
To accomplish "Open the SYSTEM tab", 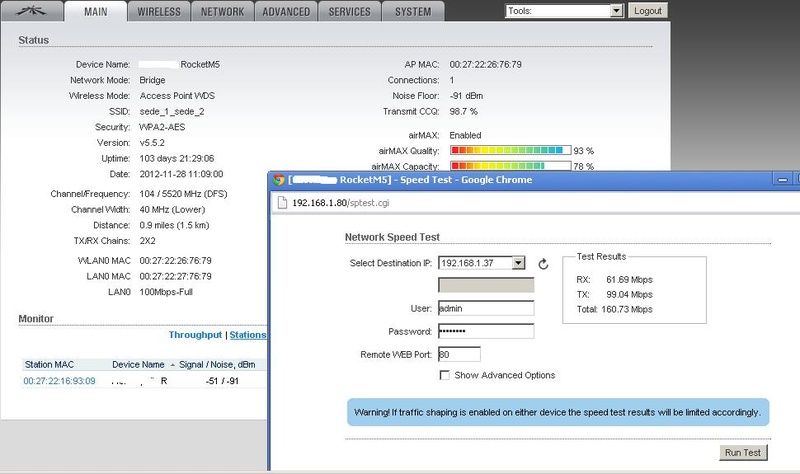I will click(x=413, y=12).
